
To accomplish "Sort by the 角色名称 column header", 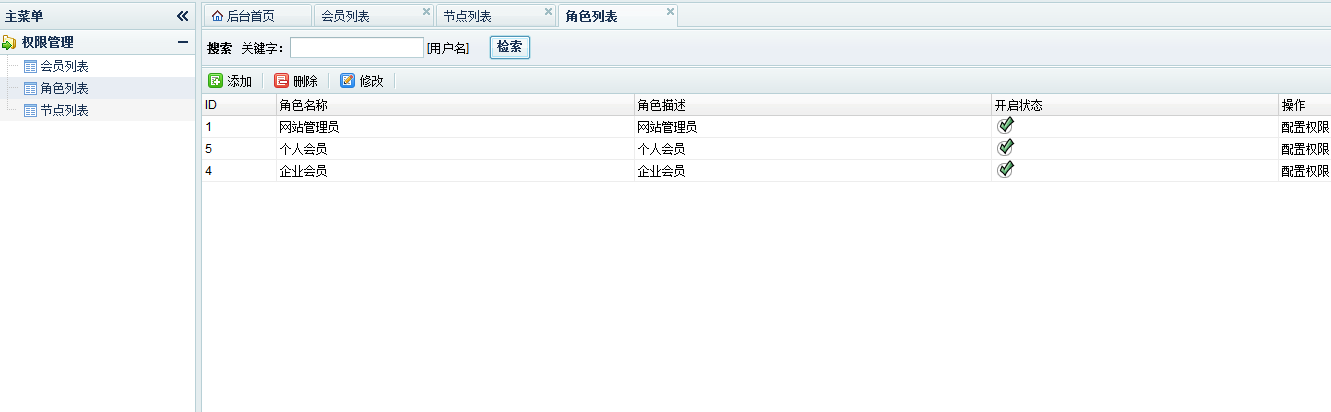I will tap(303, 105).
